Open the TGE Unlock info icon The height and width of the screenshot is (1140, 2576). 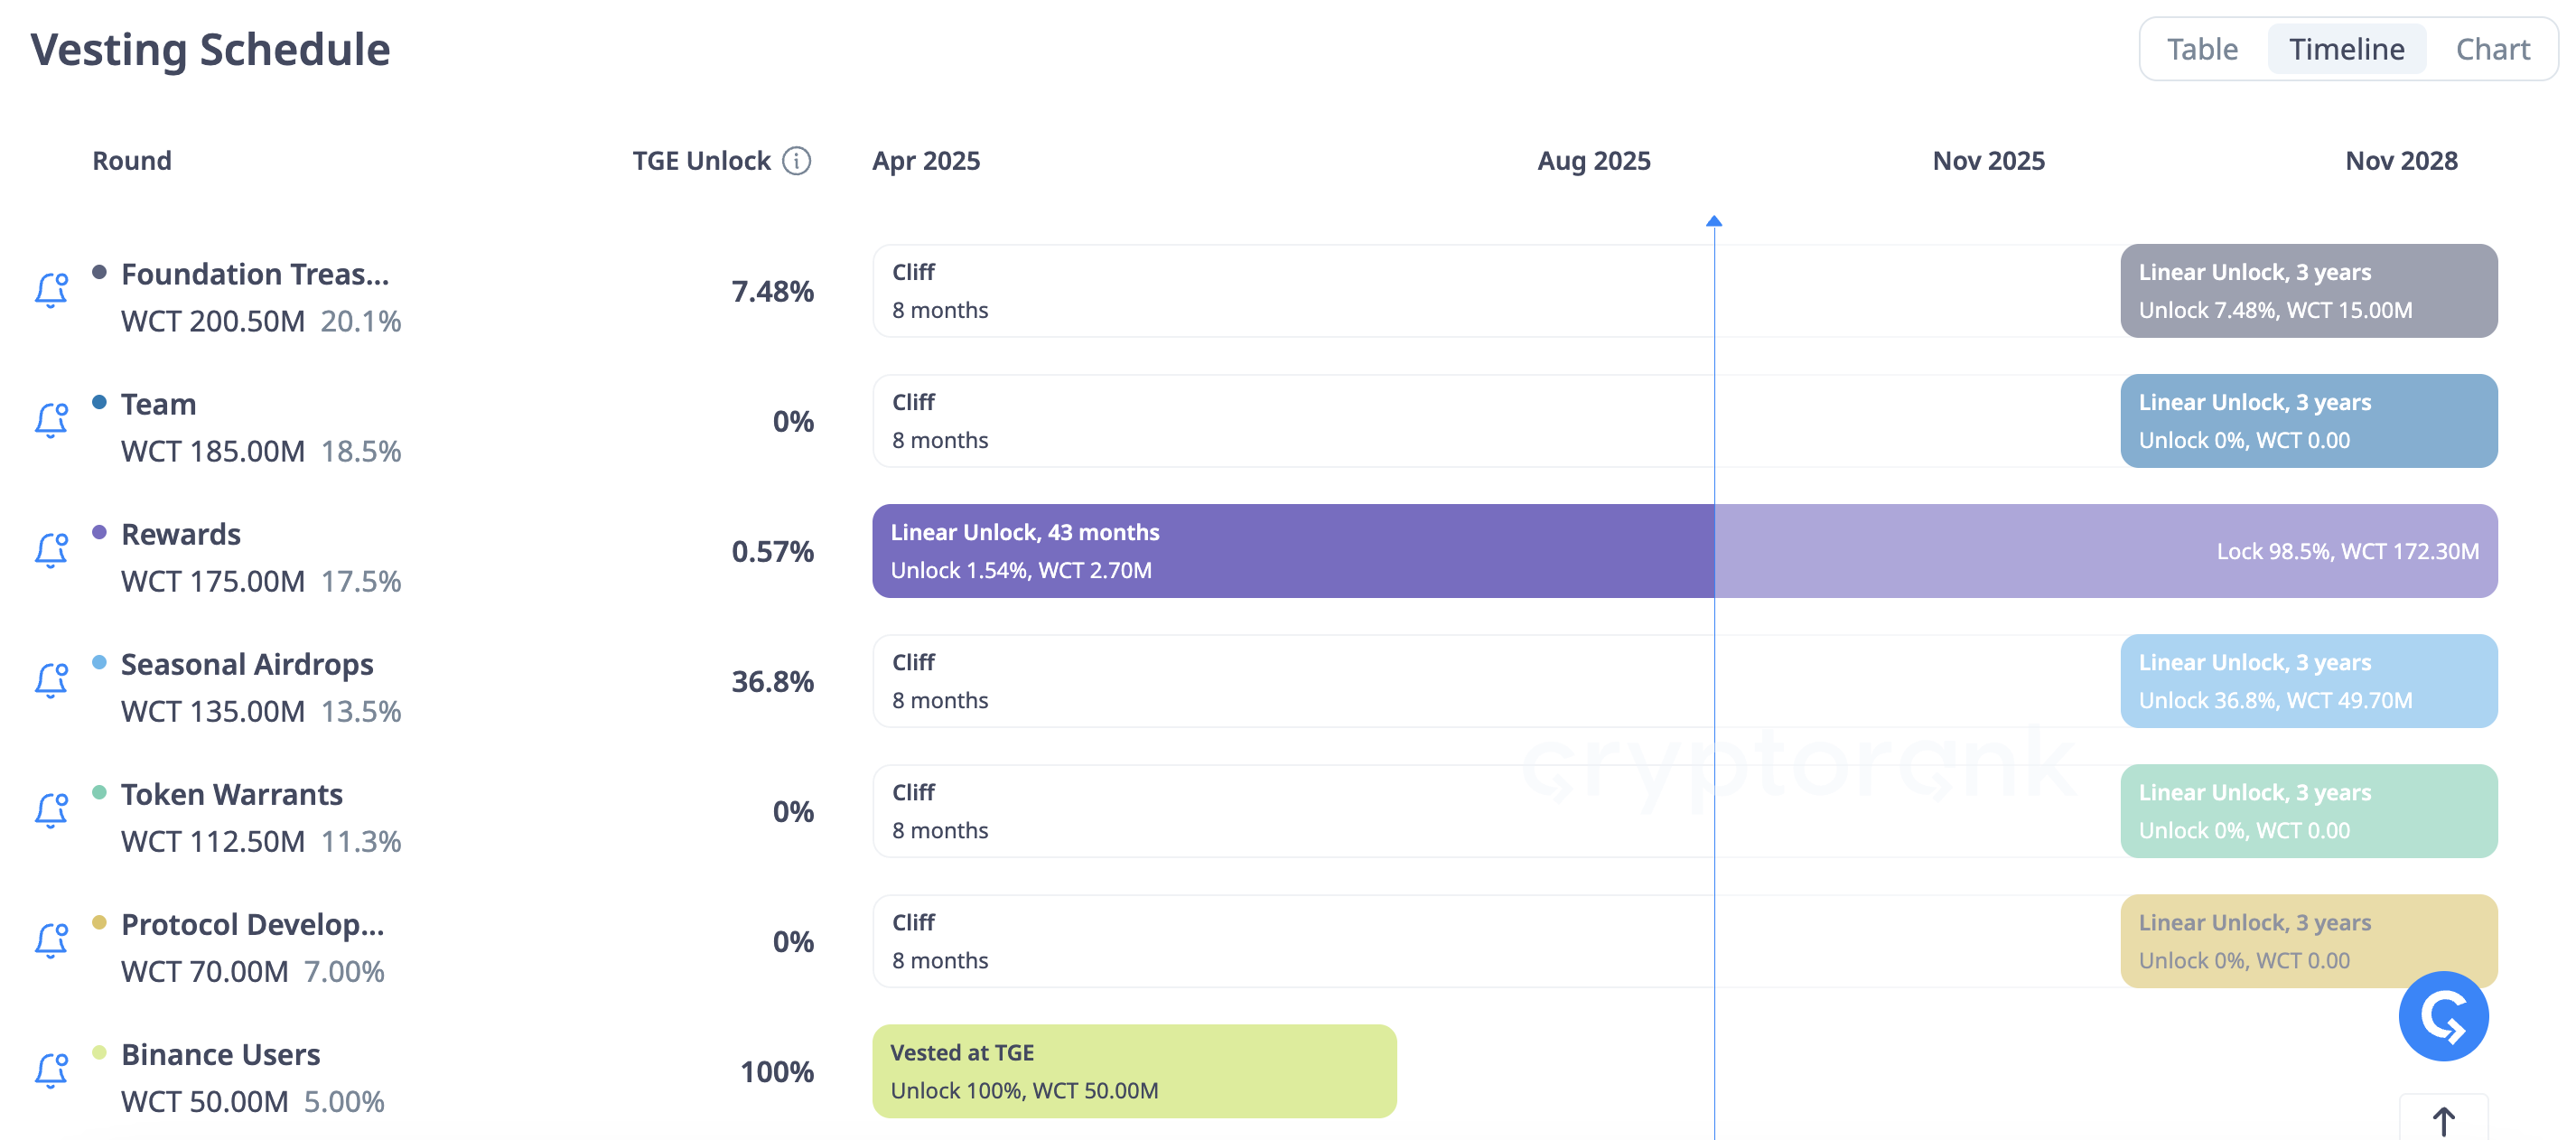(796, 161)
